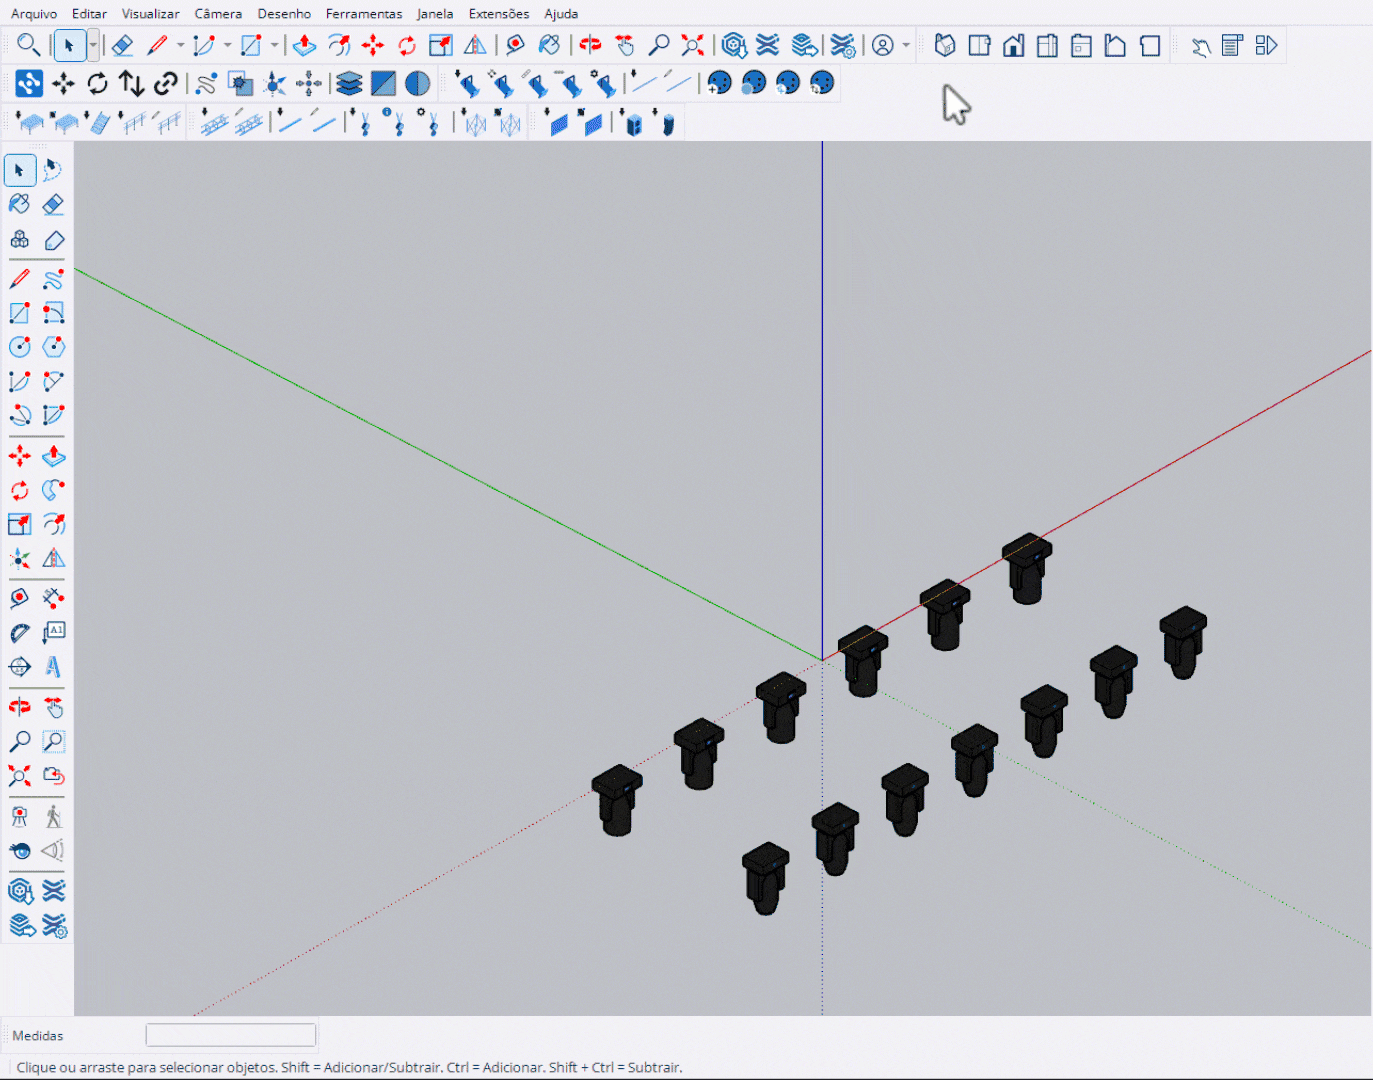1373x1080 pixels.
Task: Select the Eraser tool in top toolbar
Action: pos(122,46)
